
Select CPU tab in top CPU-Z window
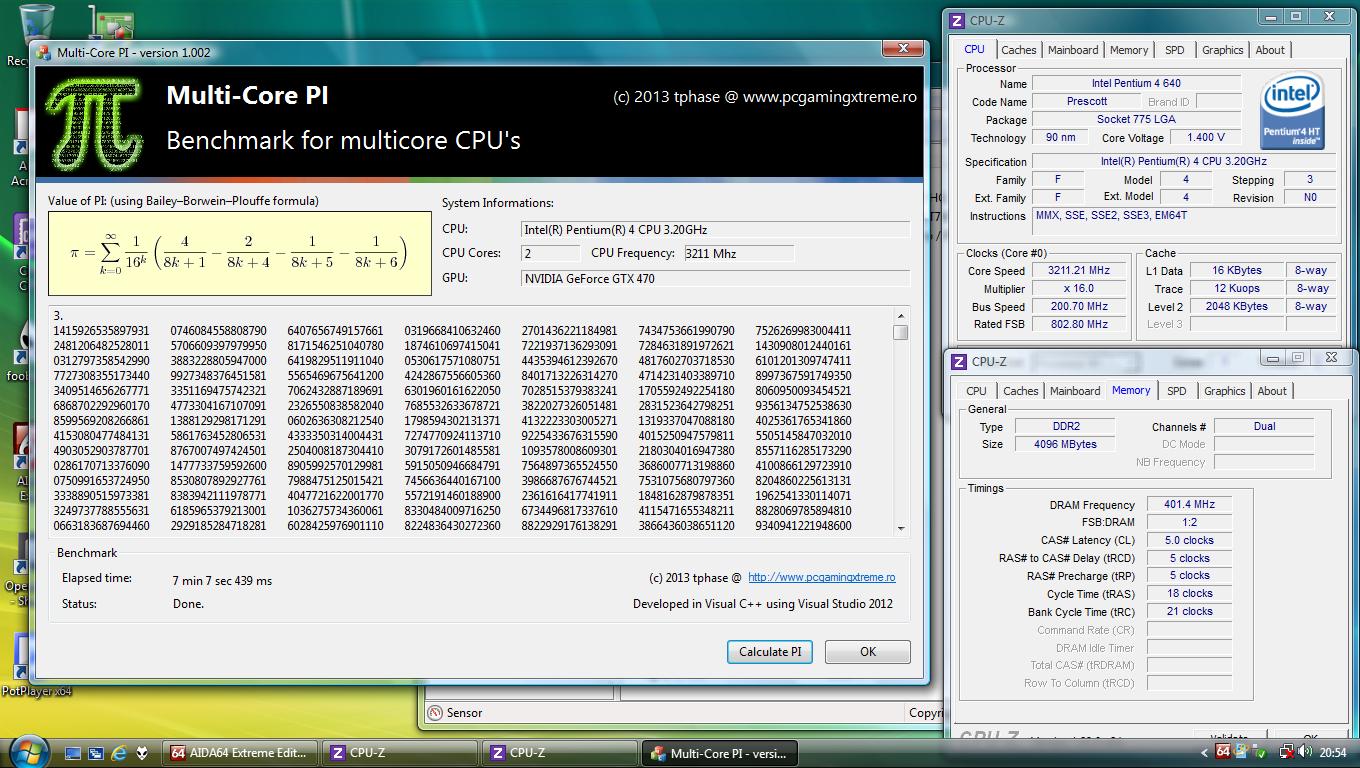[975, 49]
